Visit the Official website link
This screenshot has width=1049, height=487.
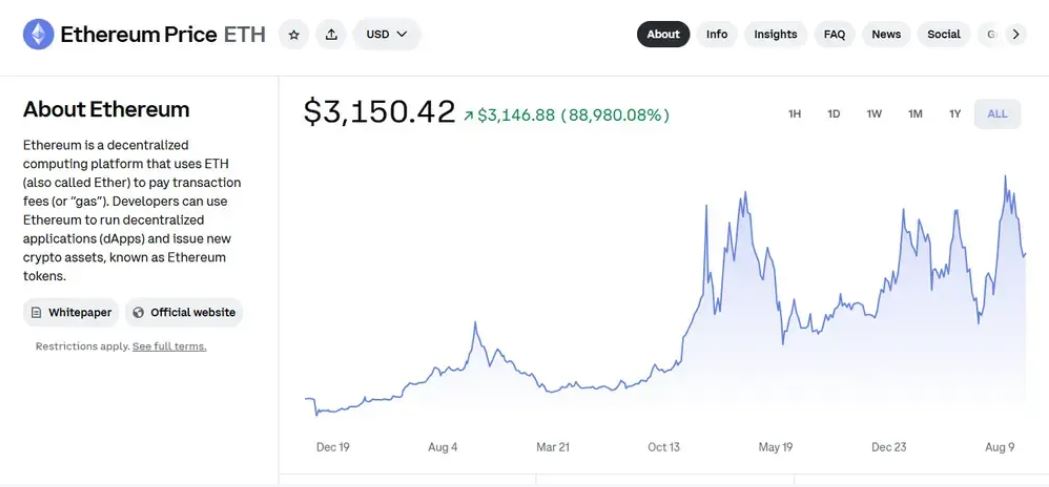click(184, 312)
